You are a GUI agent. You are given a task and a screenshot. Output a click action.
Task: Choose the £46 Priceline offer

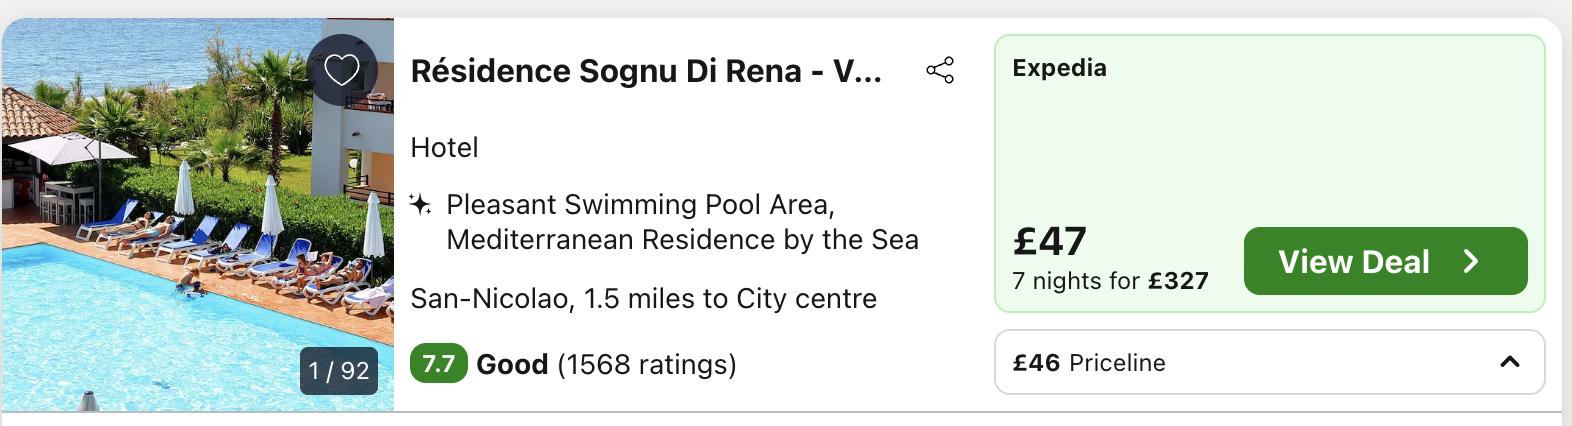(1270, 362)
